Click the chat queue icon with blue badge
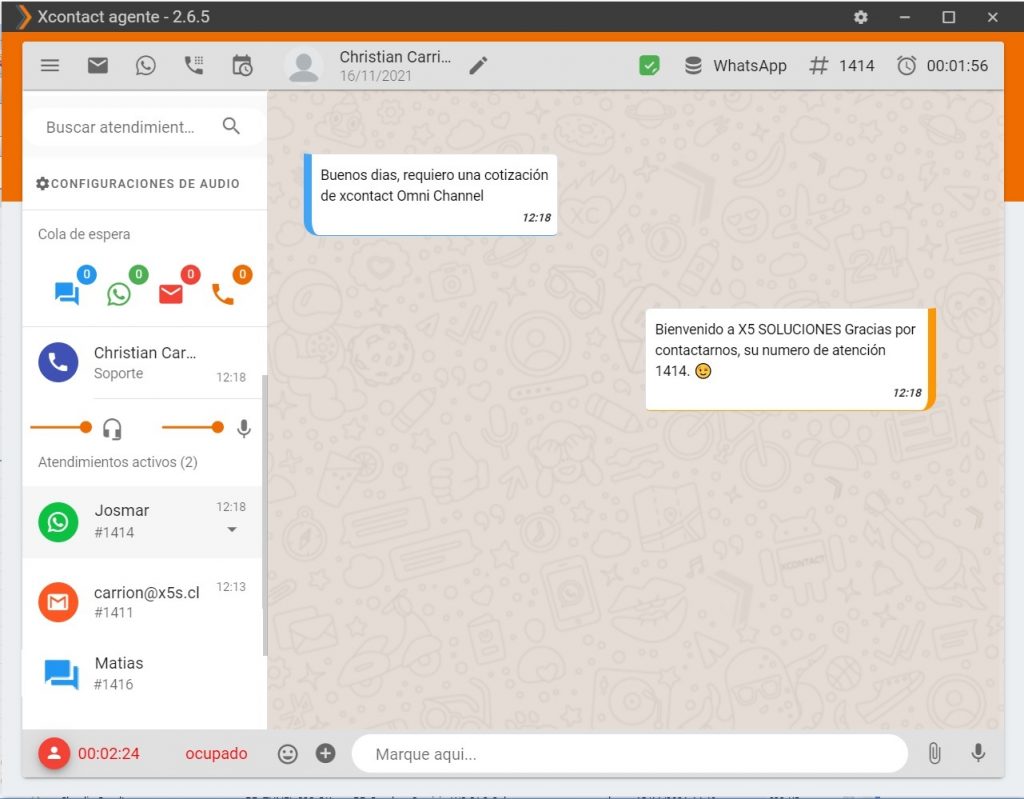The width and height of the screenshot is (1024, 799). click(x=67, y=293)
